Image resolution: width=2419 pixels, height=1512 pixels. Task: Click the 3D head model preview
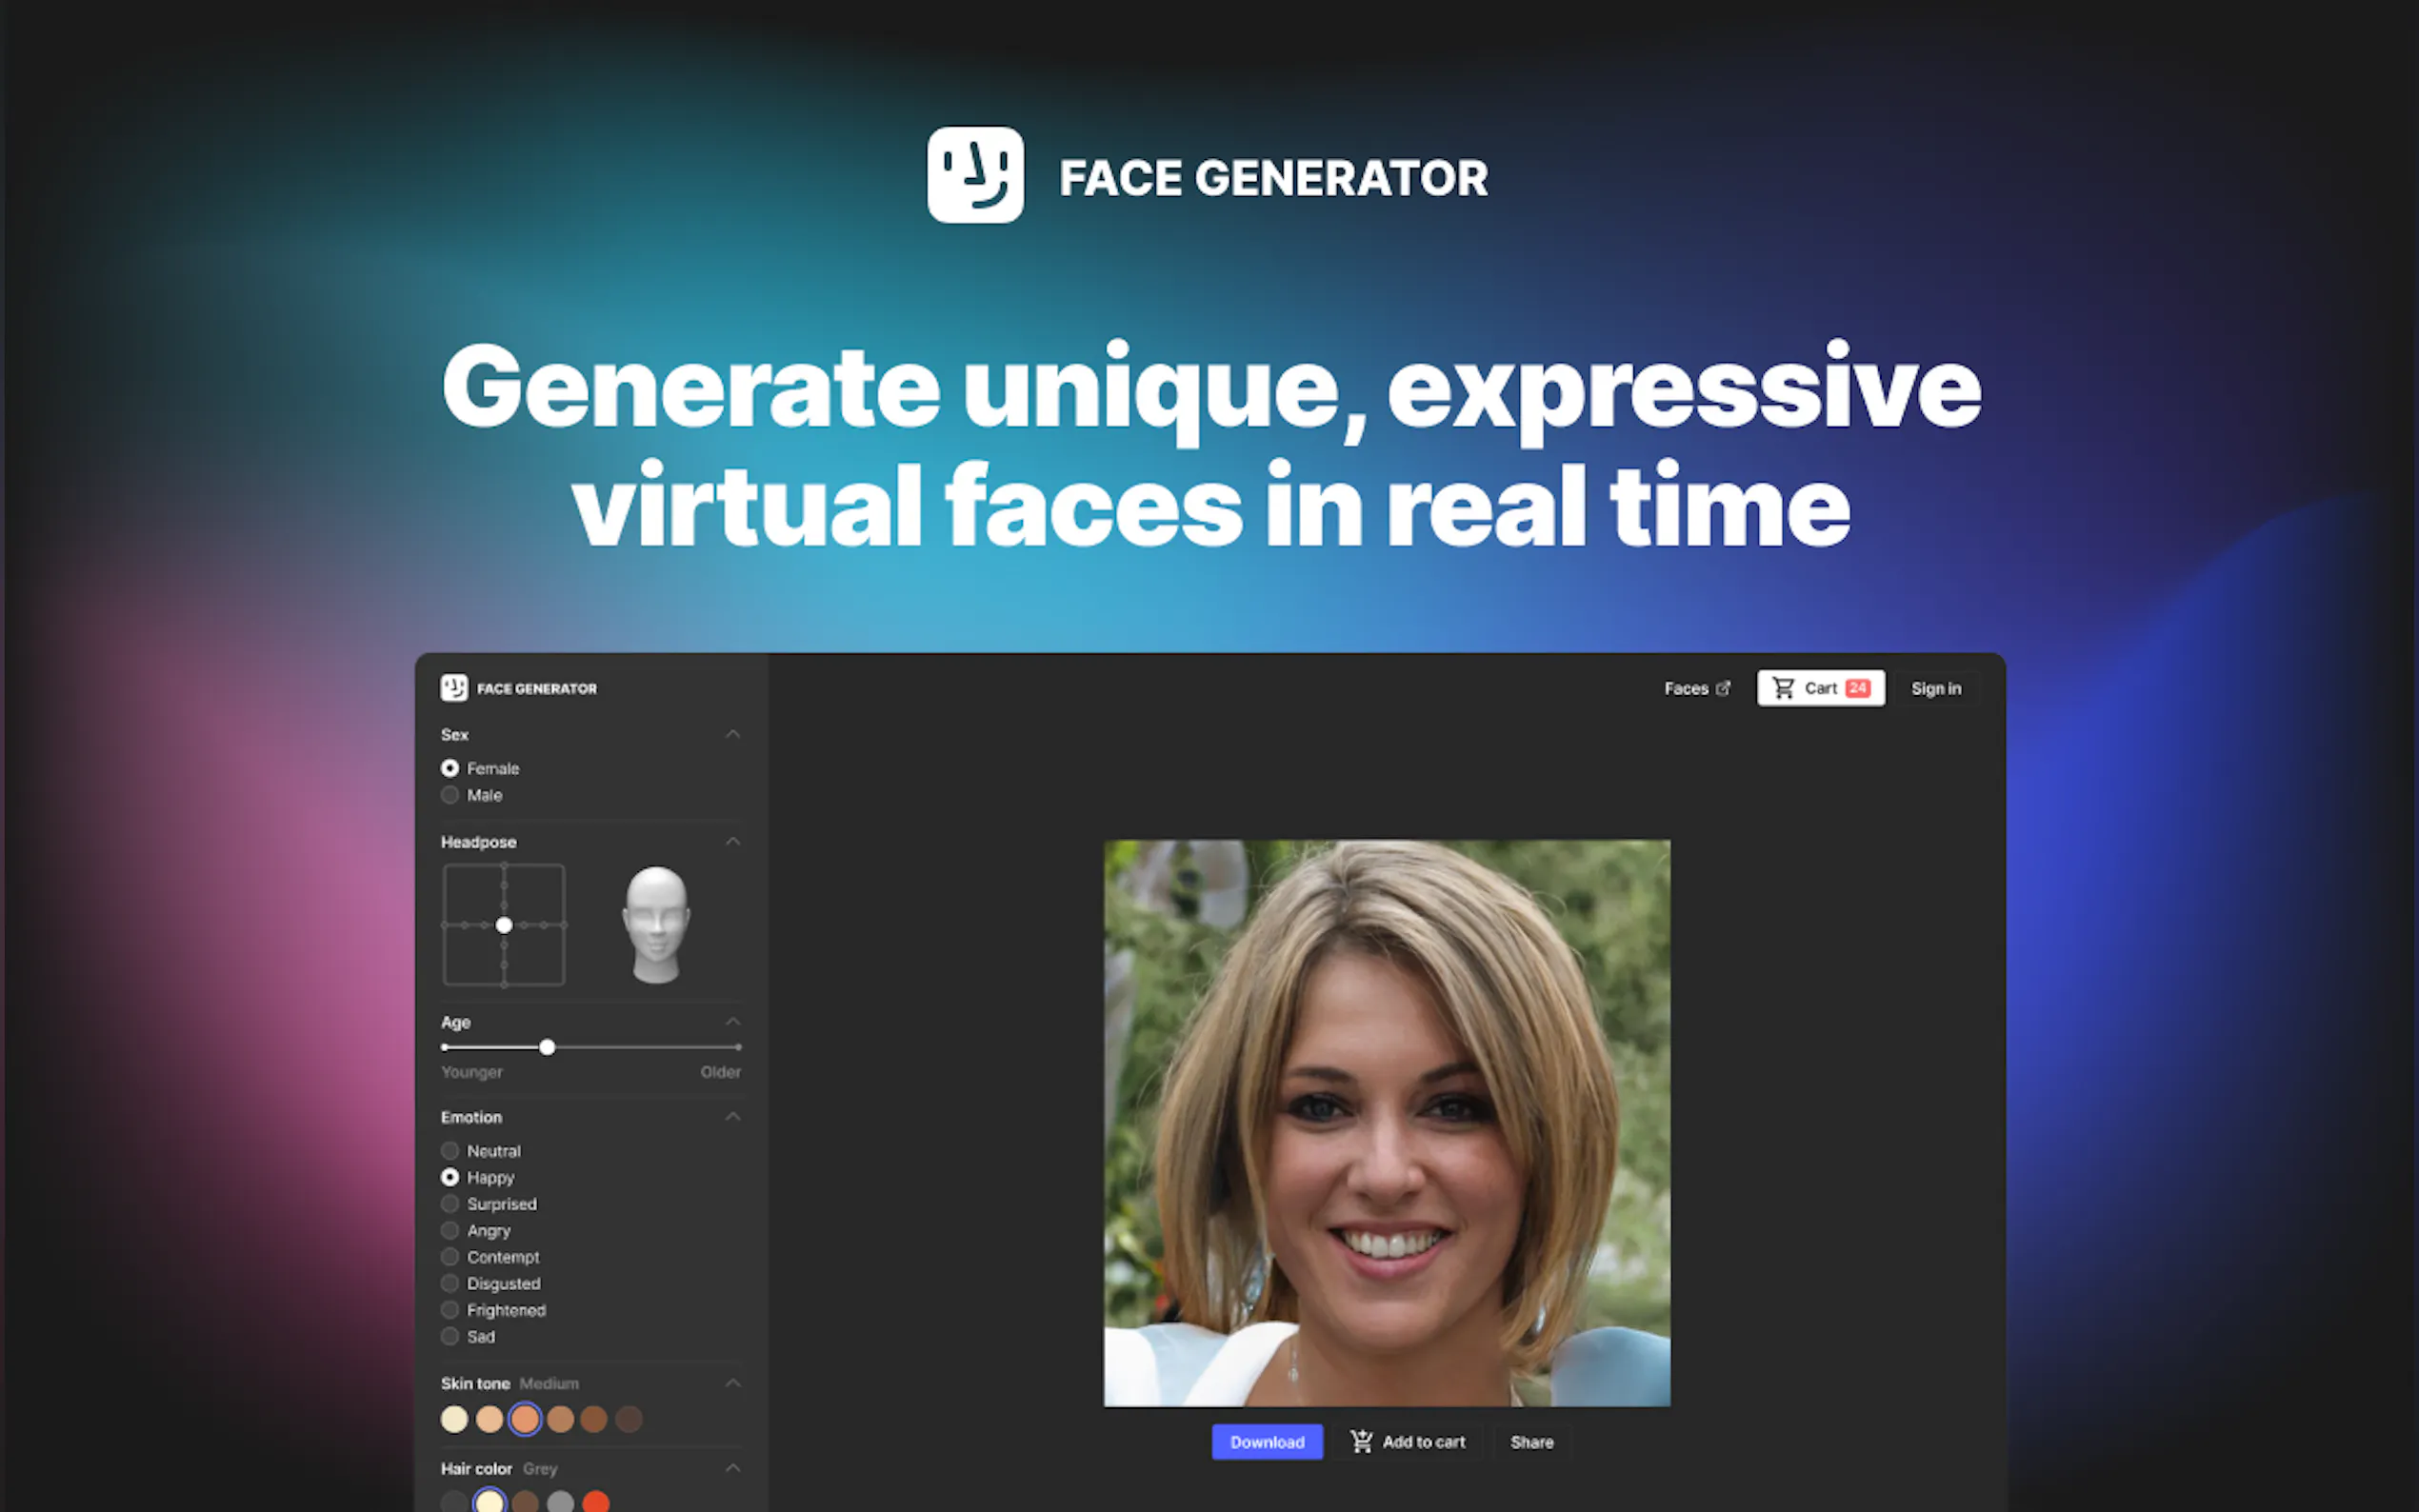(656, 925)
